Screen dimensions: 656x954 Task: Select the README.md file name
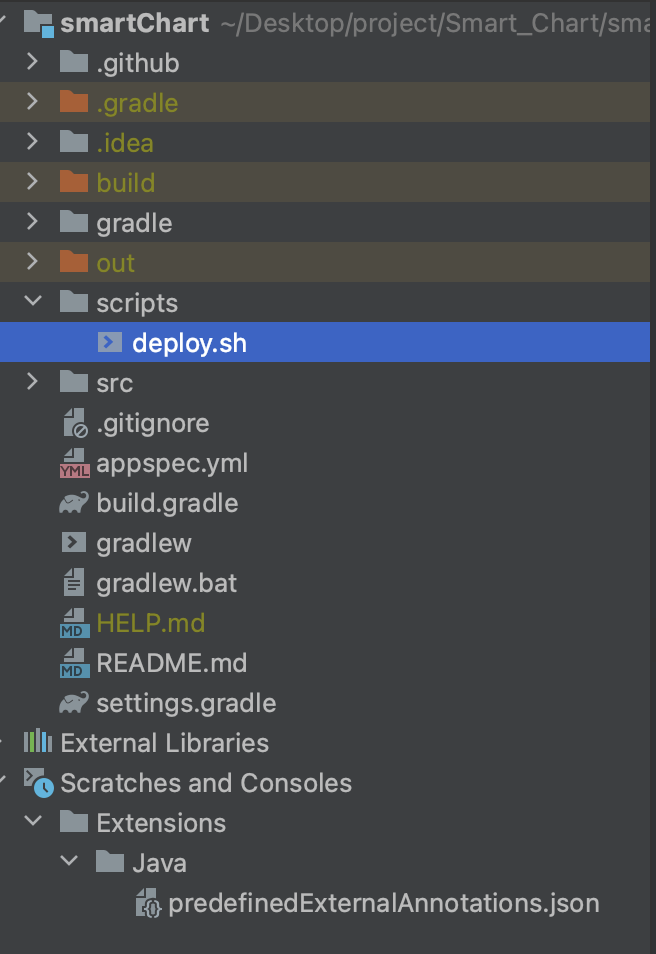[x=172, y=663]
